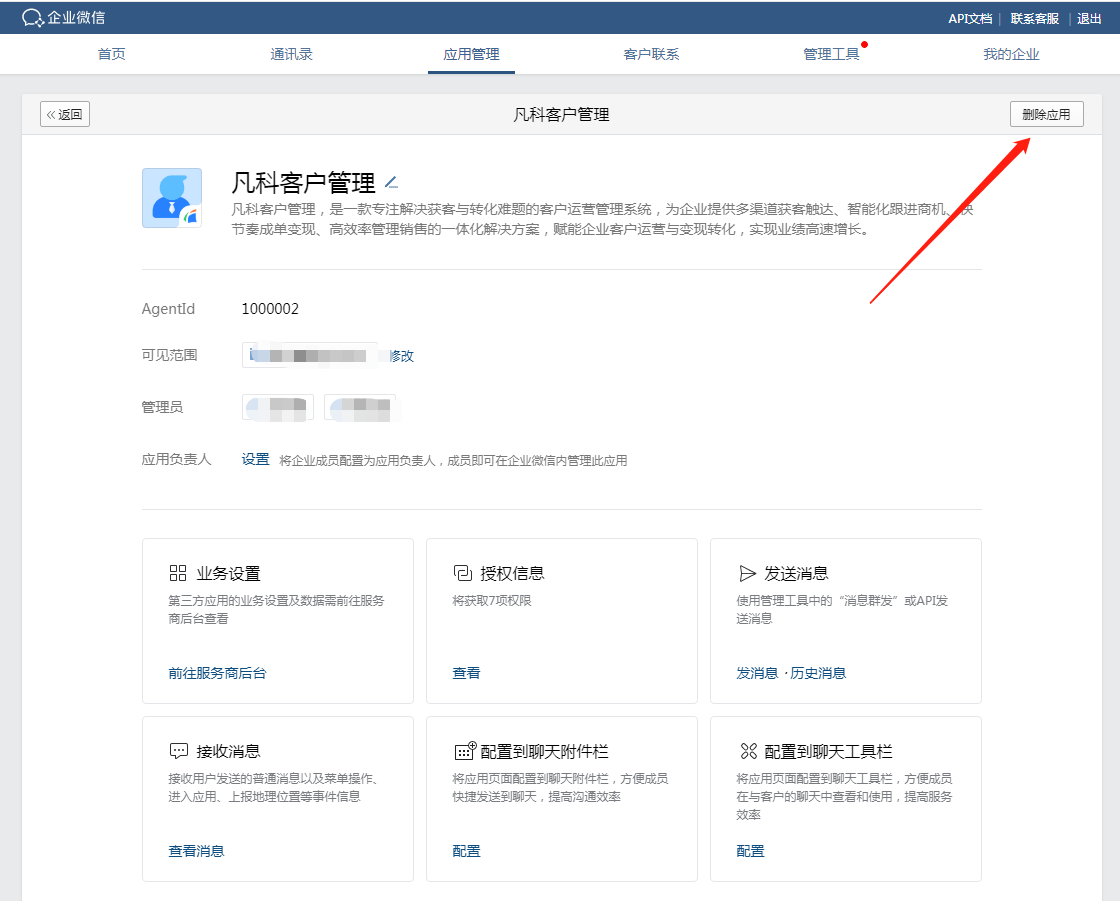The height and width of the screenshot is (901, 1120).
Task: Click the 将获取7项权限 text
Action: 492,601
